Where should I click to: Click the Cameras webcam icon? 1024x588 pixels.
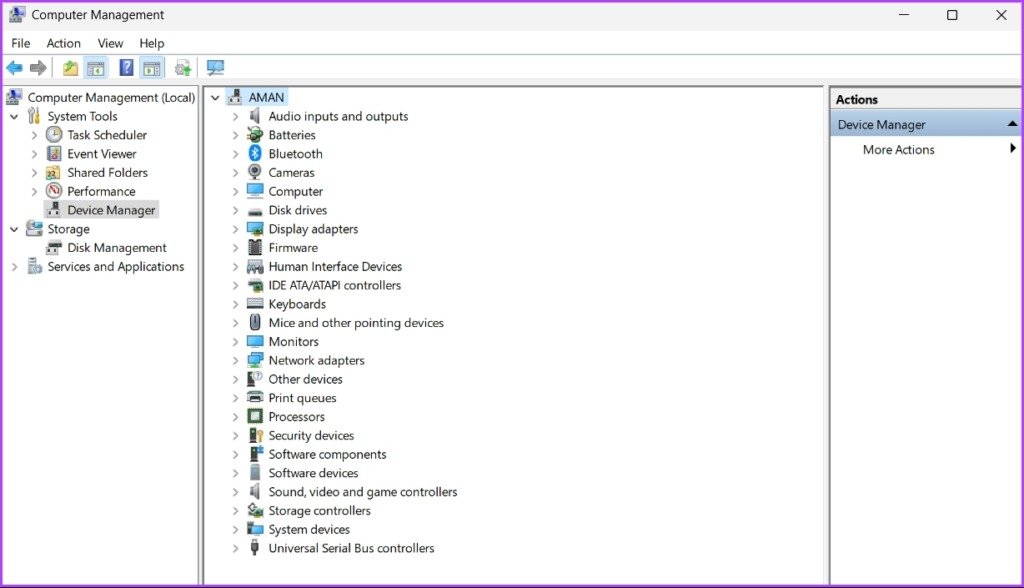pos(255,172)
